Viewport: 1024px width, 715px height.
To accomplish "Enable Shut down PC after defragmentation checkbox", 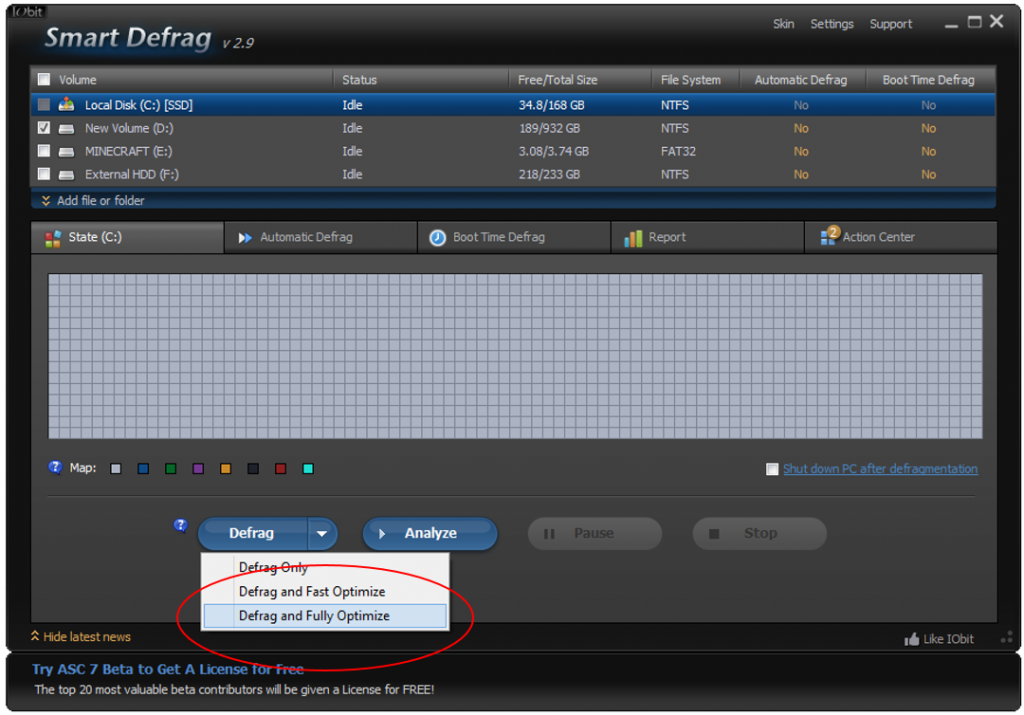I will point(772,469).
